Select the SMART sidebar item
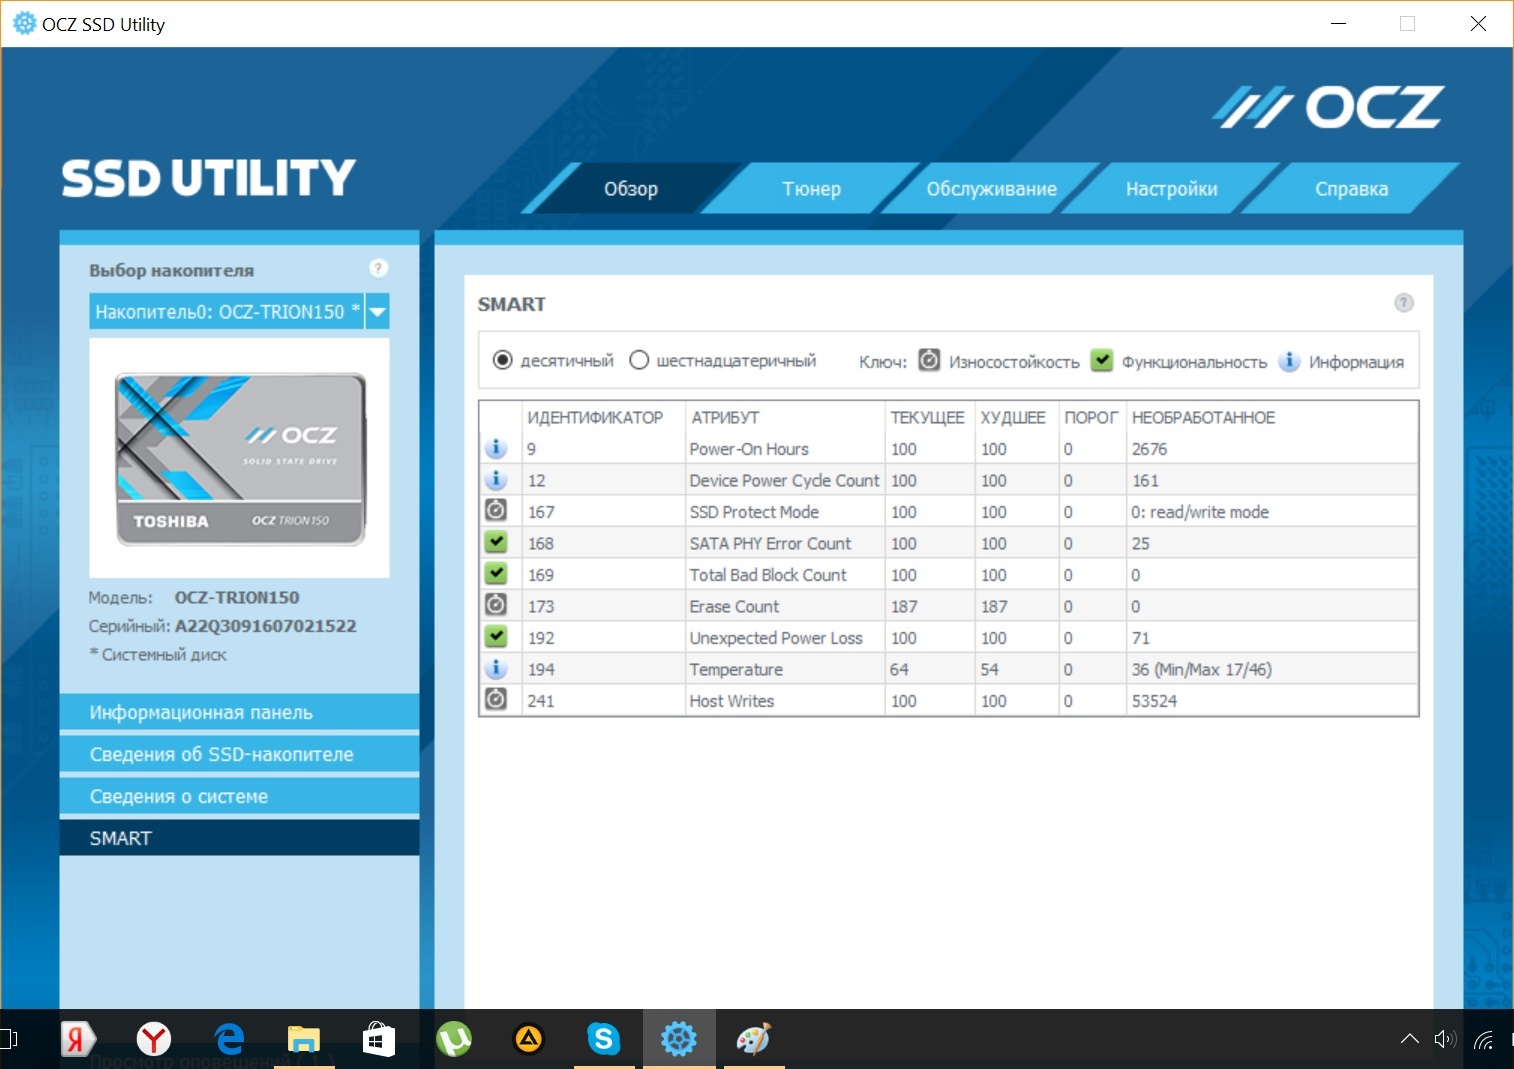The height and width of the screenshot is (1069, 1514). point(239,838)
